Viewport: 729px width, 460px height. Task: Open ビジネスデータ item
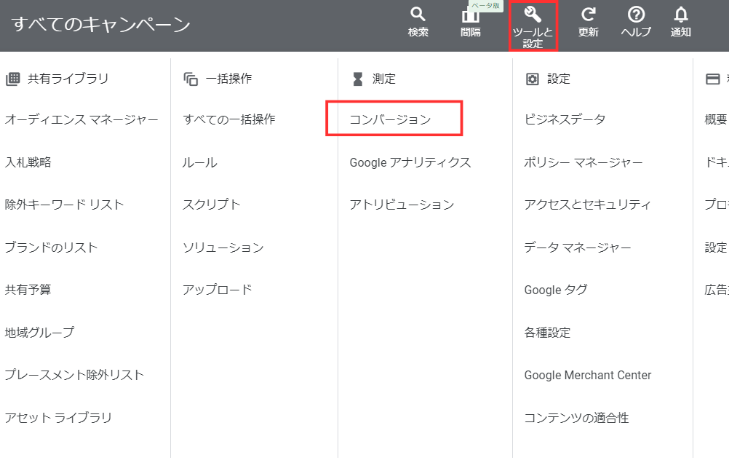pos(565,120)
